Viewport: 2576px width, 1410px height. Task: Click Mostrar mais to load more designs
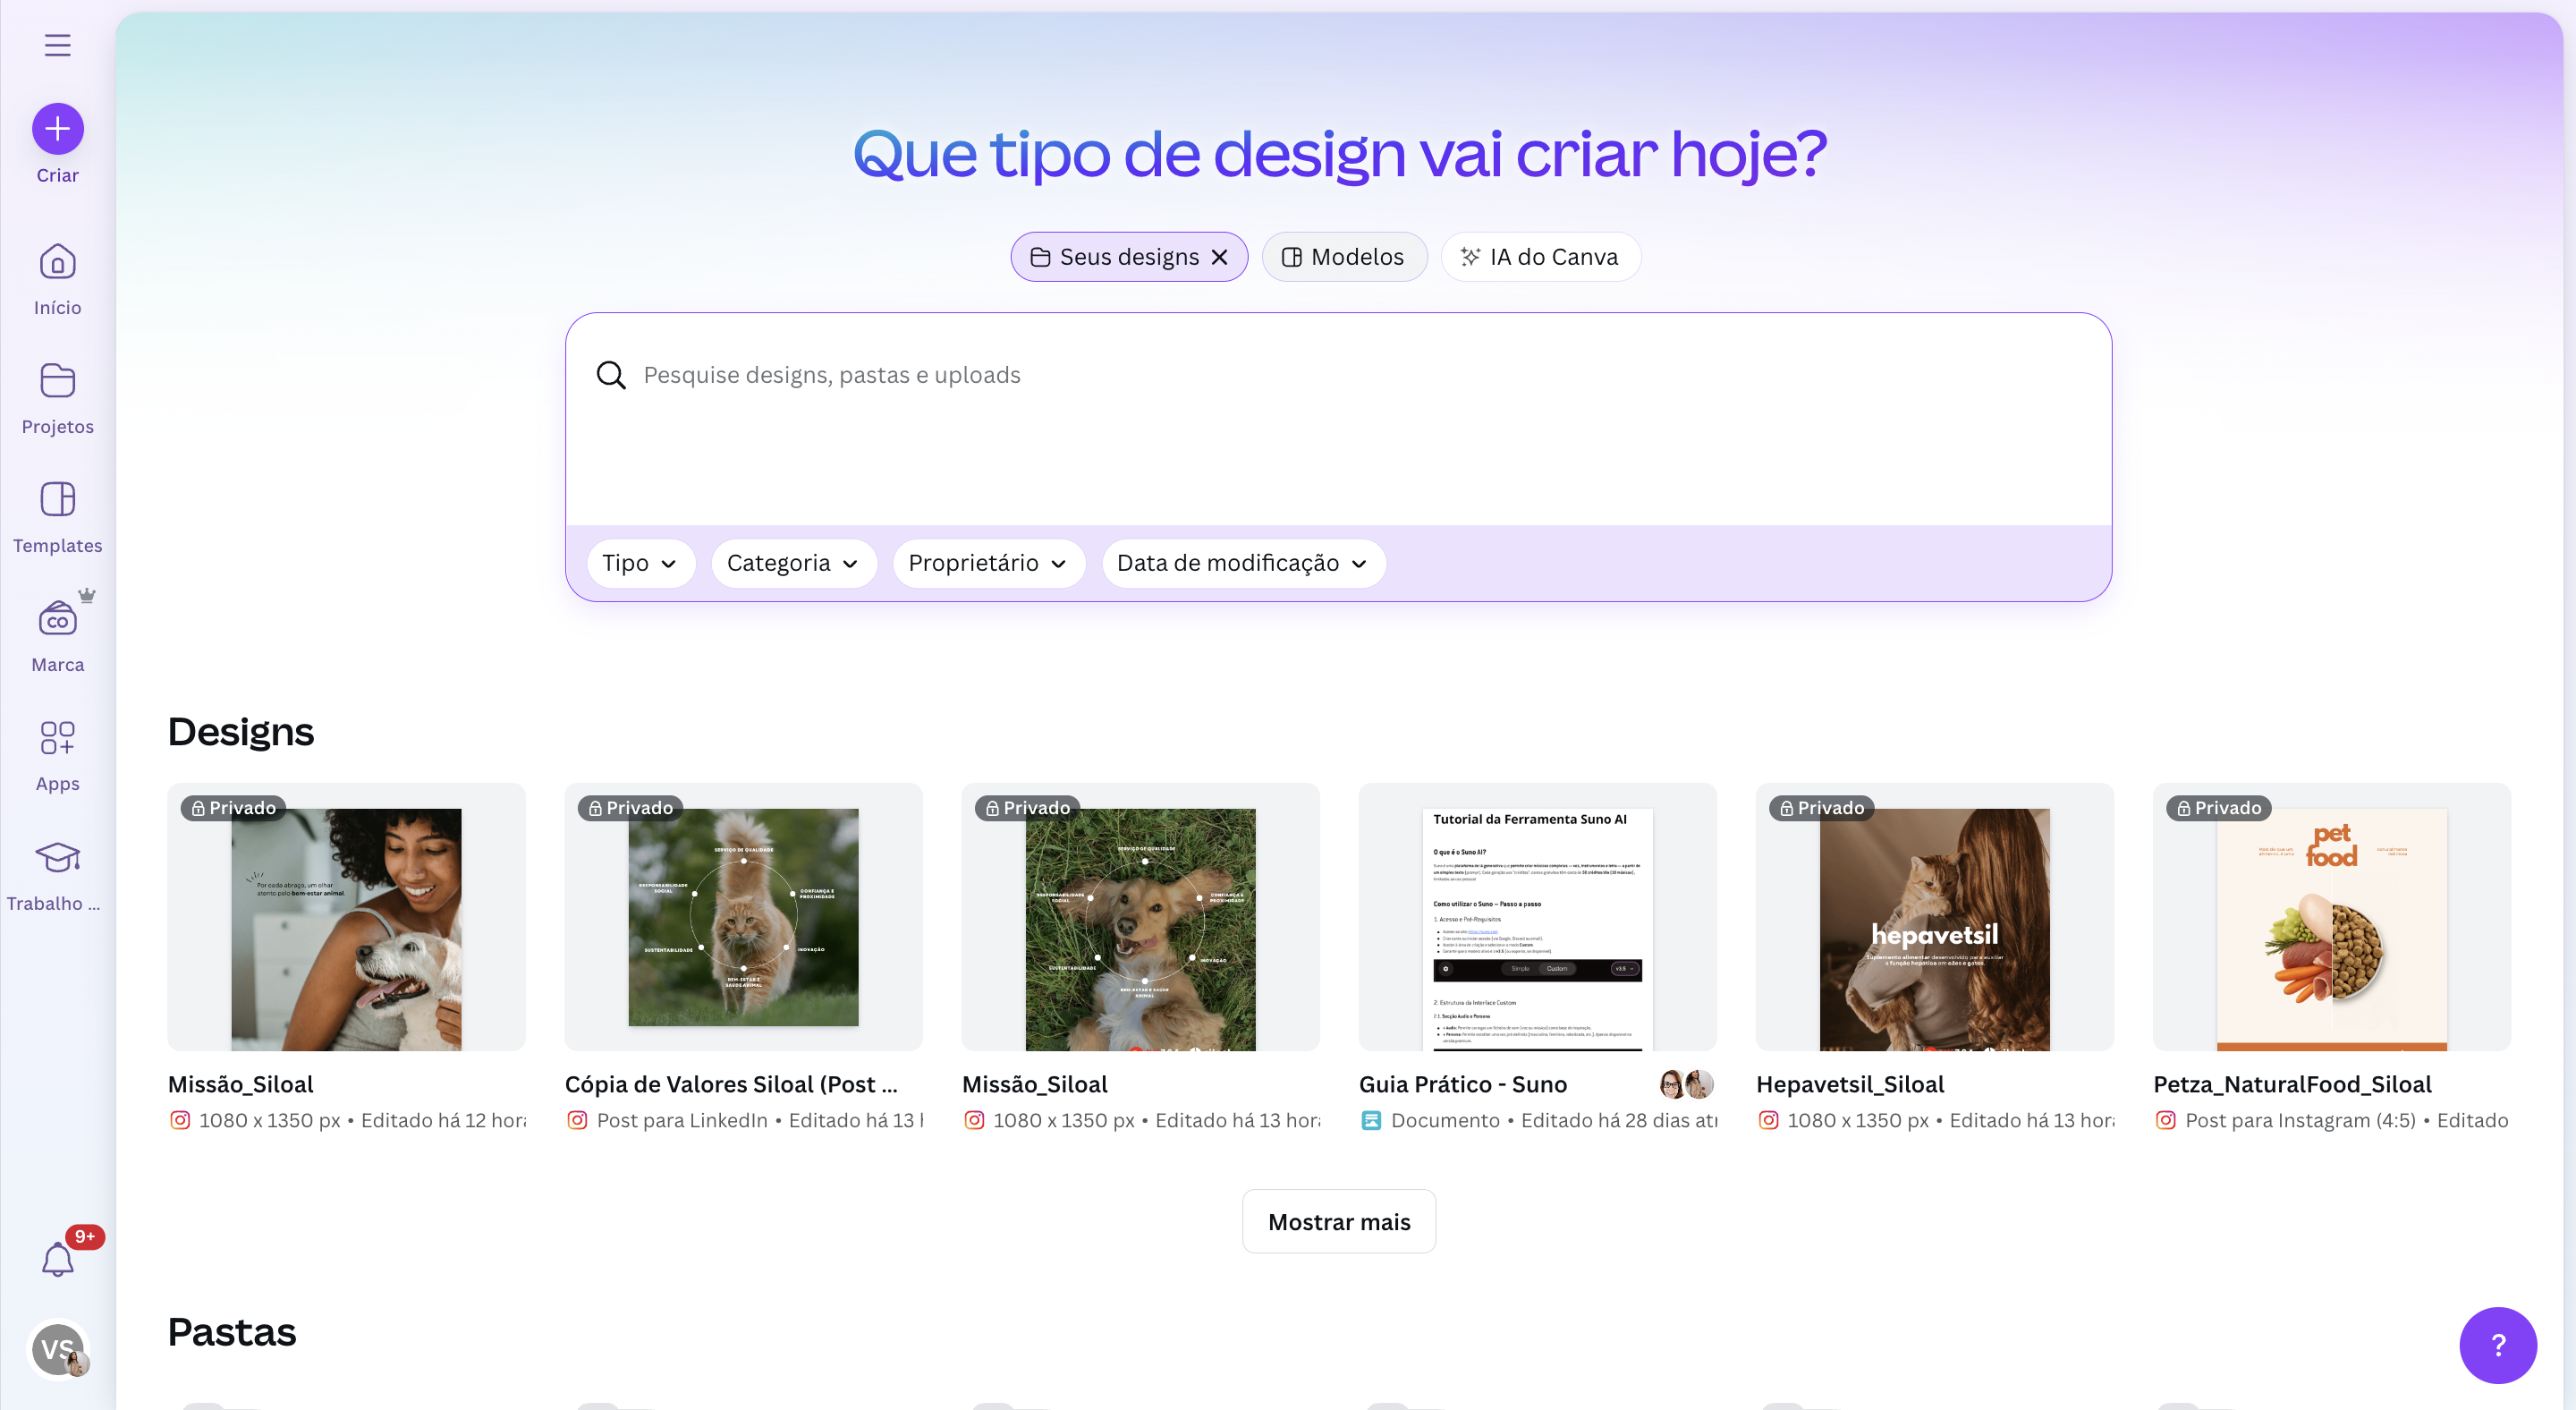tap(1338, 1221)
